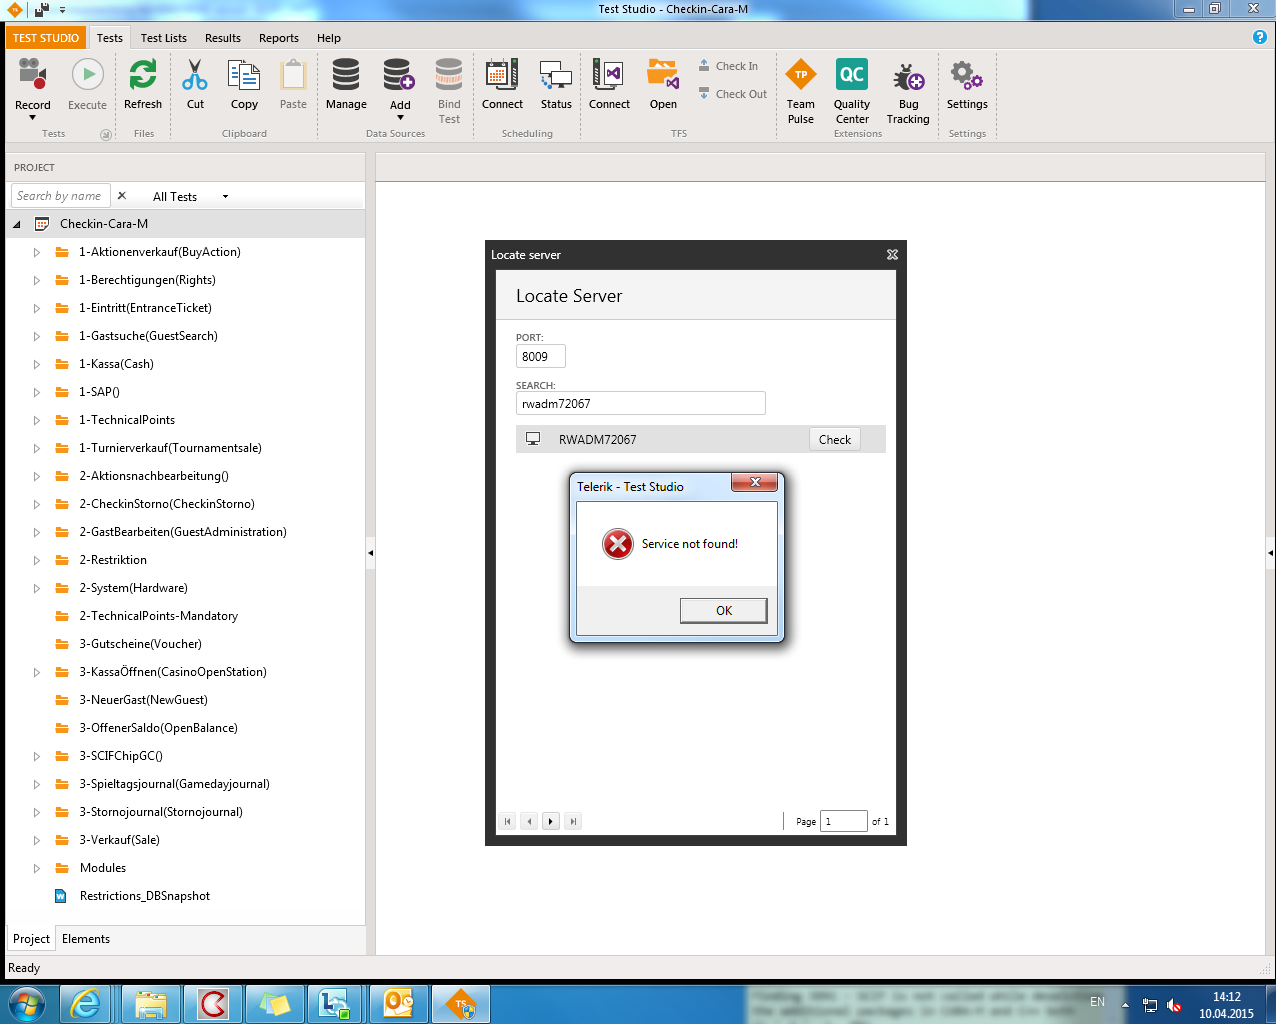Open the Help ribbon tab

[329, 38]
